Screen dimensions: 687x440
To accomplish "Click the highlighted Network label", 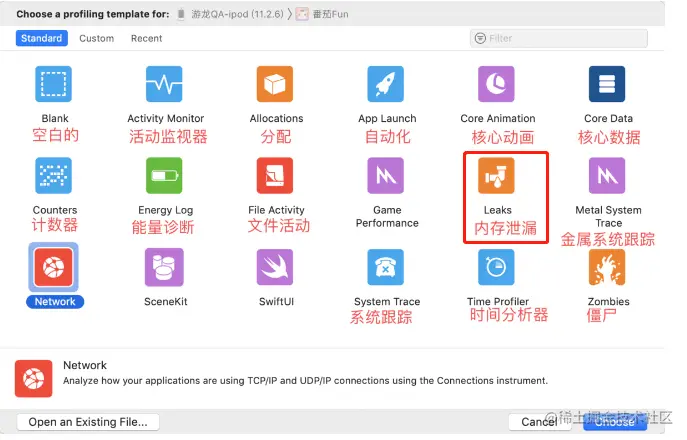I will pyautogui.click(x=55, y=302).
